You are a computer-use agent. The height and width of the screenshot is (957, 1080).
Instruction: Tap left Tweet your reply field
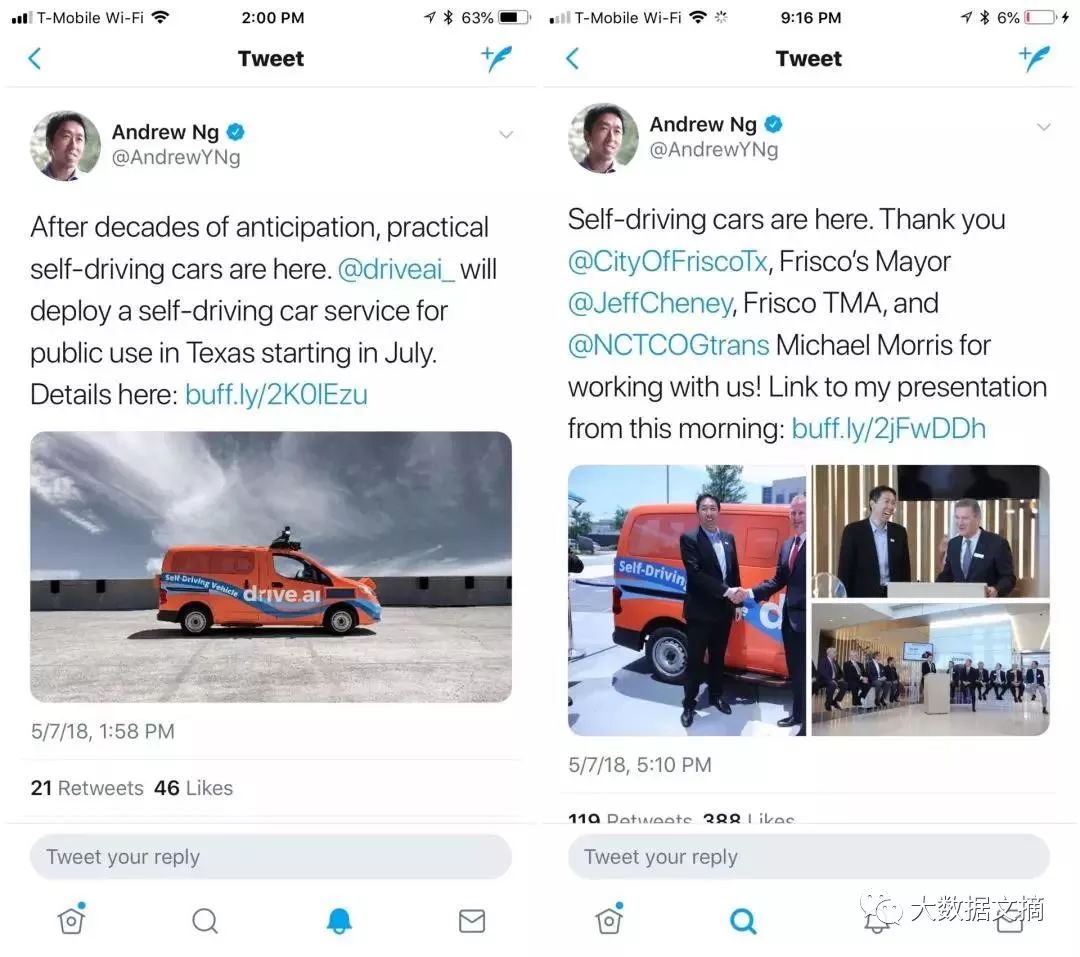[x=271, y=856]
